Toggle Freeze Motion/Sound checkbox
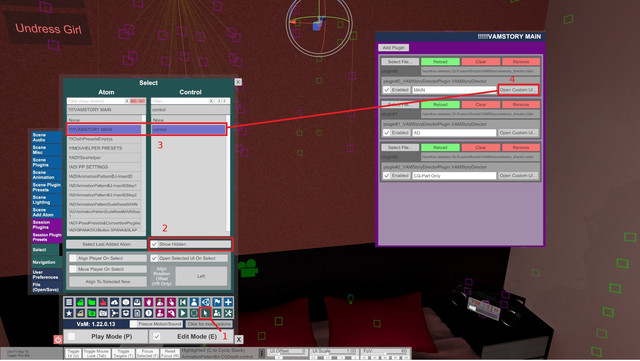Image resolution: width=640 pixels, height=361 pixels. tap(133, 324)
